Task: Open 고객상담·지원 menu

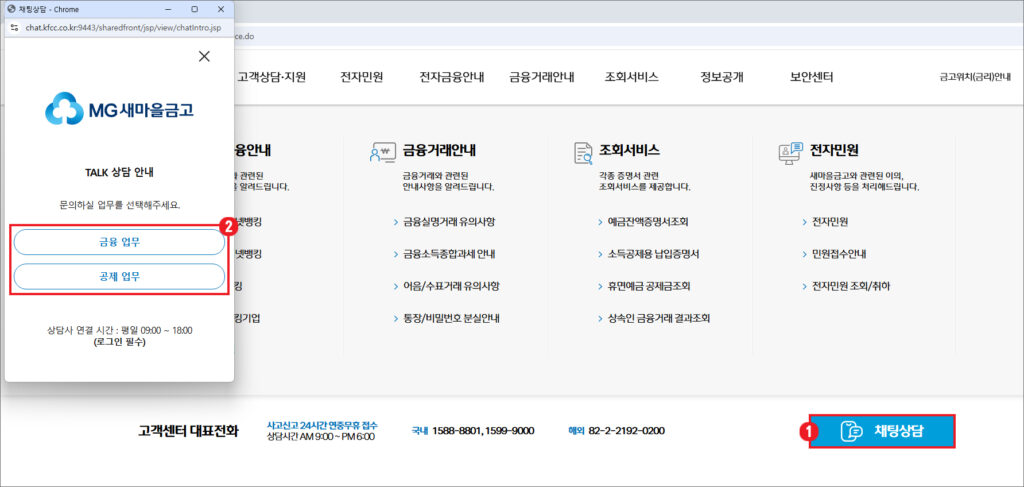Action: click(271, 77)
